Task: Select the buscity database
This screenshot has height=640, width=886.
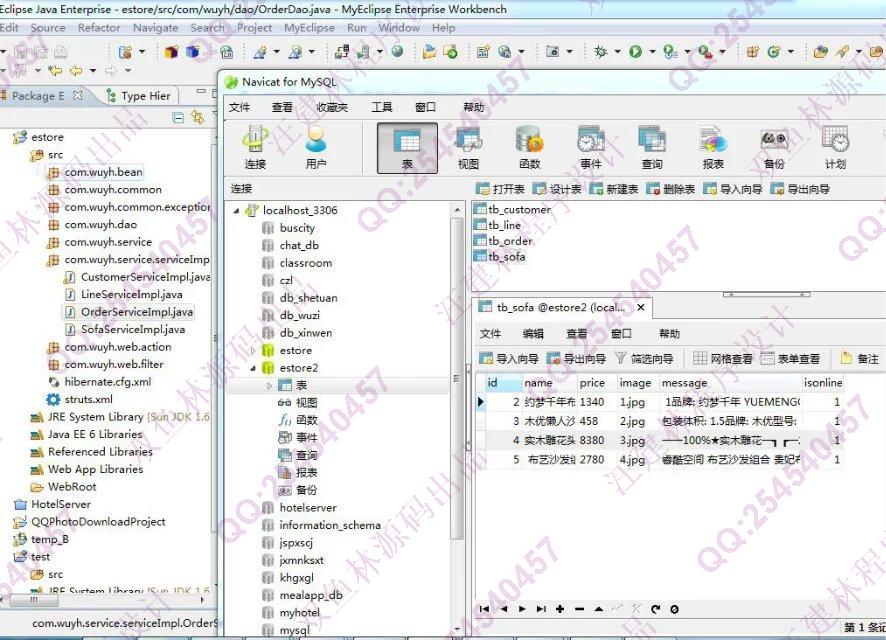Action: coord(288,228)
